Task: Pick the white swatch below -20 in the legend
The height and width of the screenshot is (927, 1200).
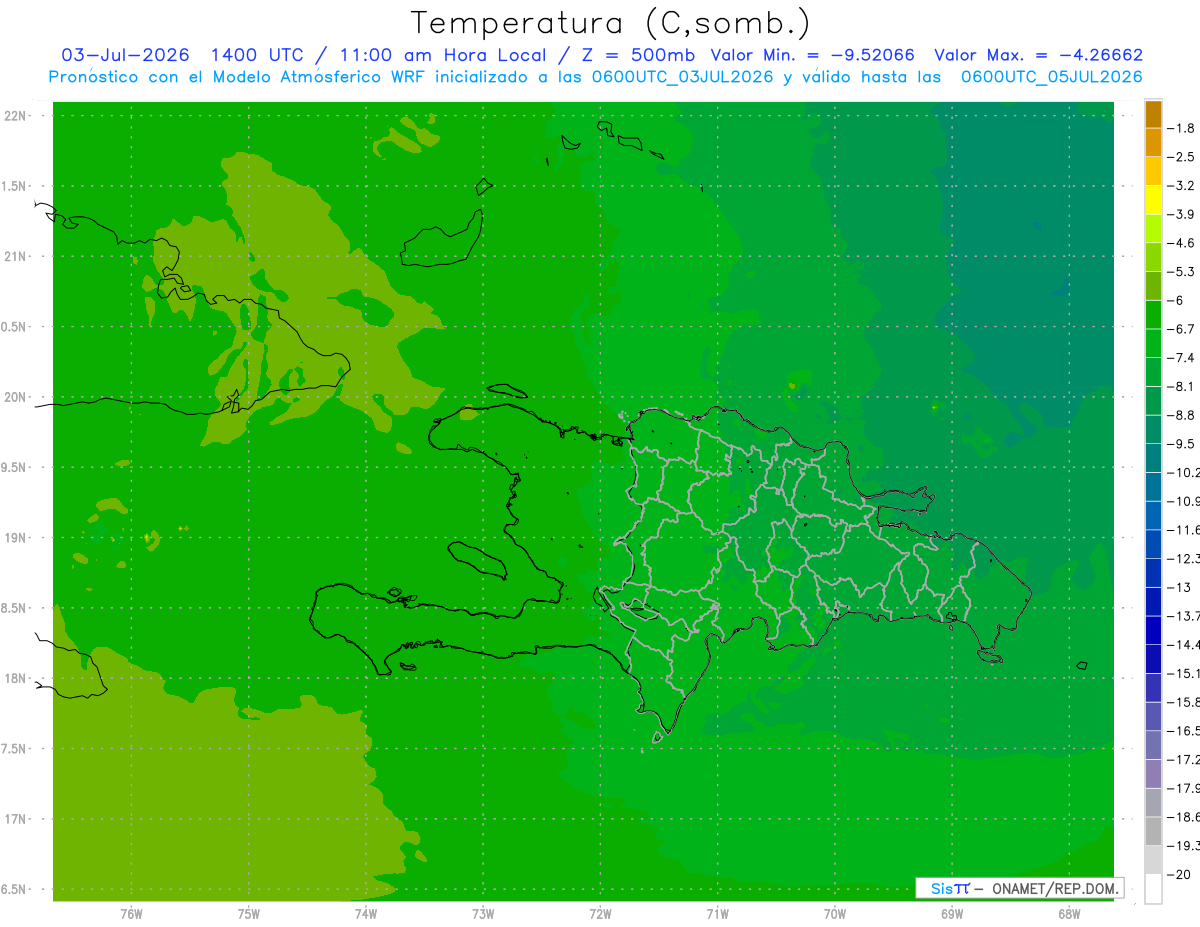Action: tap(1153, 888)
